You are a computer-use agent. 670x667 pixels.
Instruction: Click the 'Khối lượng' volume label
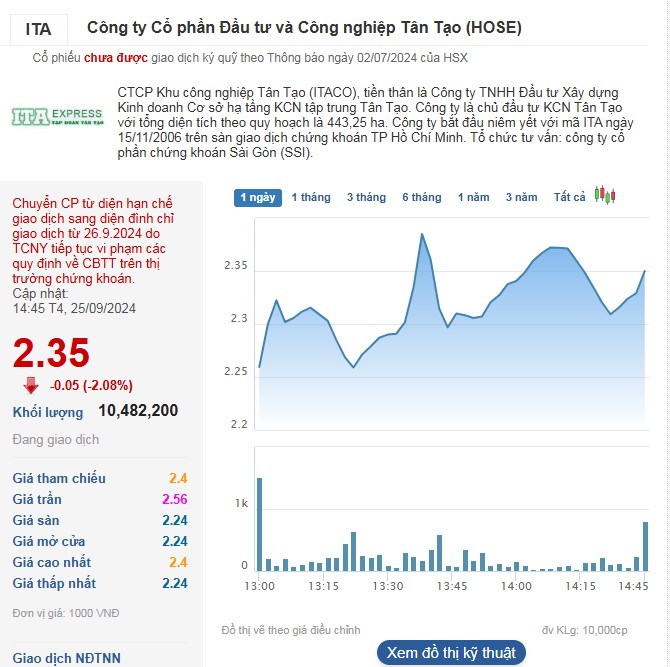[48, 412]
